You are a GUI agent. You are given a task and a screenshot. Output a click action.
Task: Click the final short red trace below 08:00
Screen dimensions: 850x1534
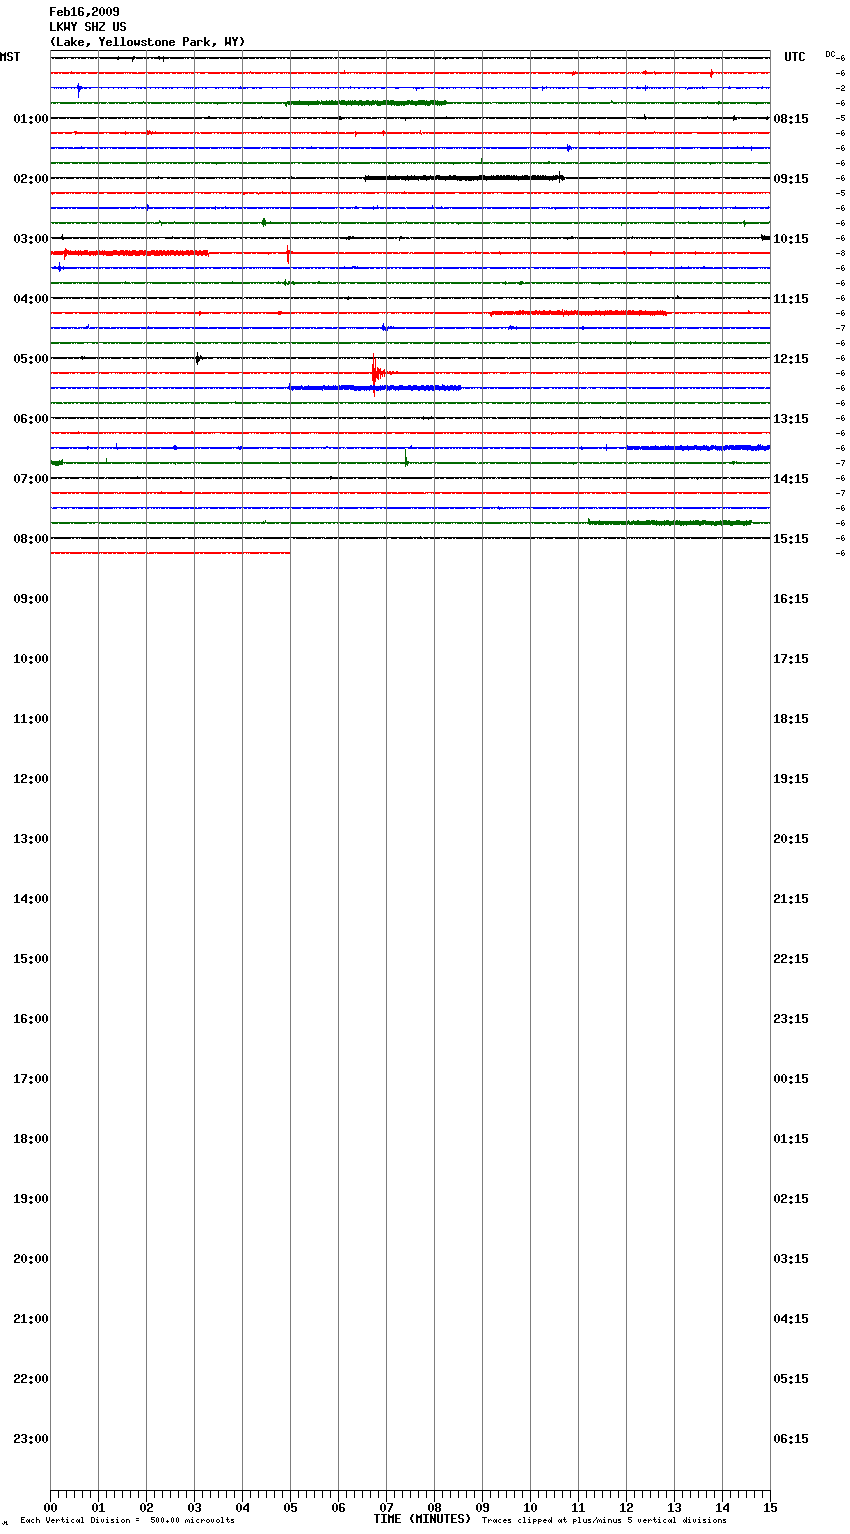[x=170, y=553]
